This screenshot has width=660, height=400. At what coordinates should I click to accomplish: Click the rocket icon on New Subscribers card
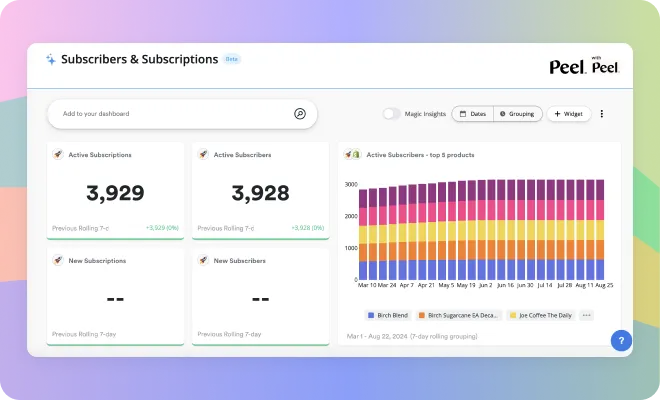[203, 260]
